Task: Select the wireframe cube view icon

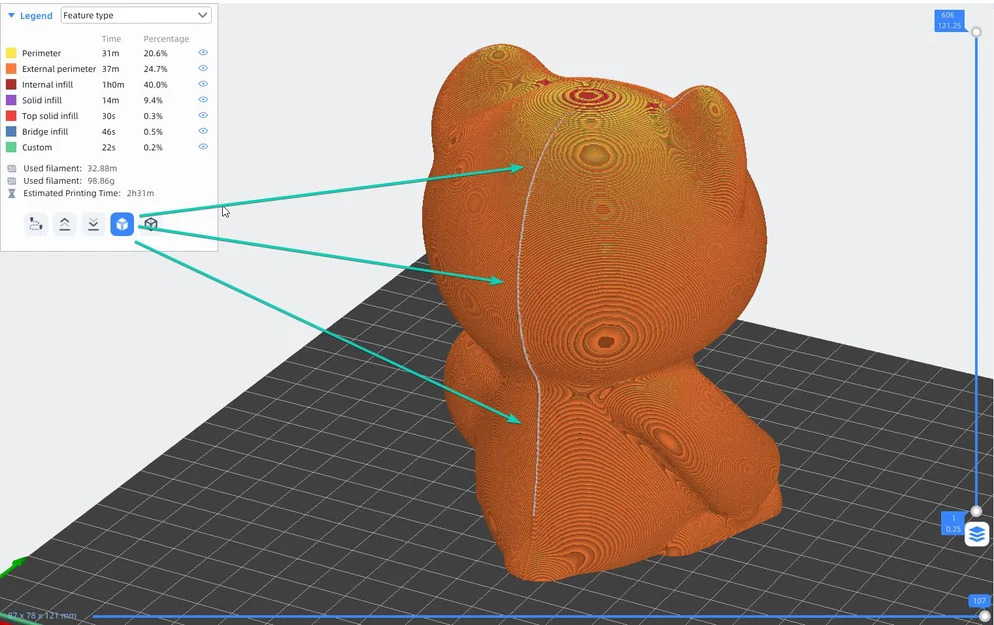Action: point(151,224)
